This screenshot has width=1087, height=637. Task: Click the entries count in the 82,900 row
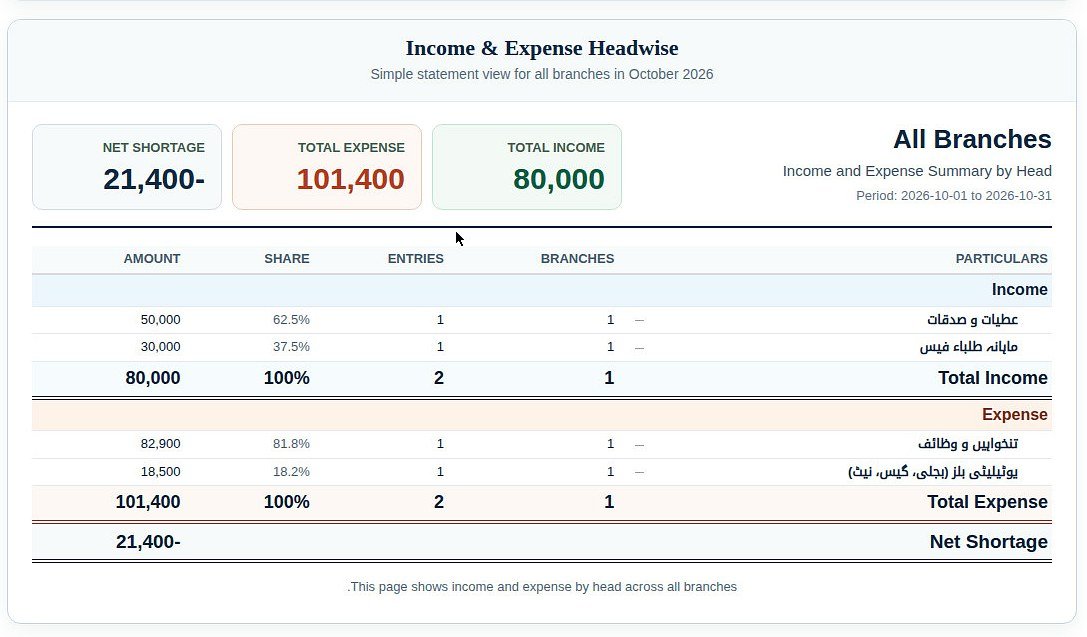(x=440, y=444)
